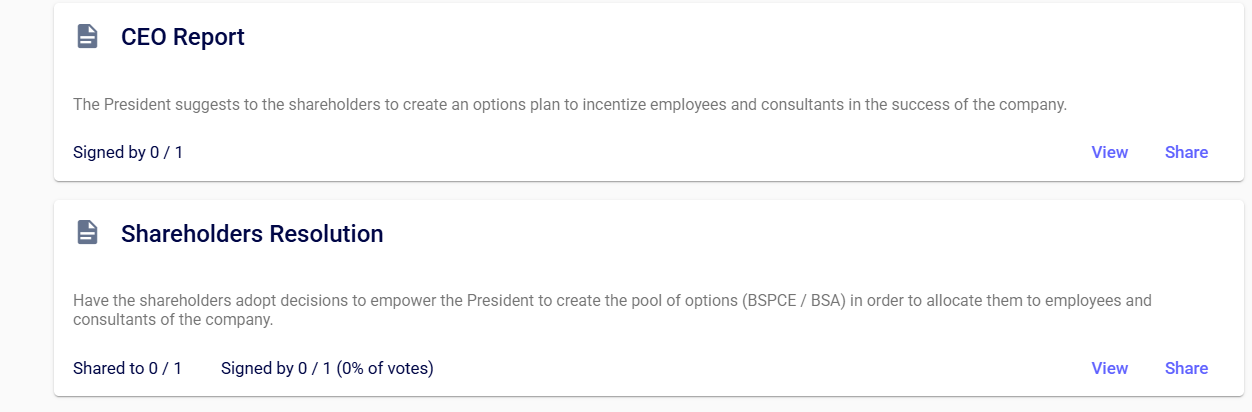Viewport: 1252px width, 412px height.
Task: Select the CEO Report title
Action: point(183,37)
